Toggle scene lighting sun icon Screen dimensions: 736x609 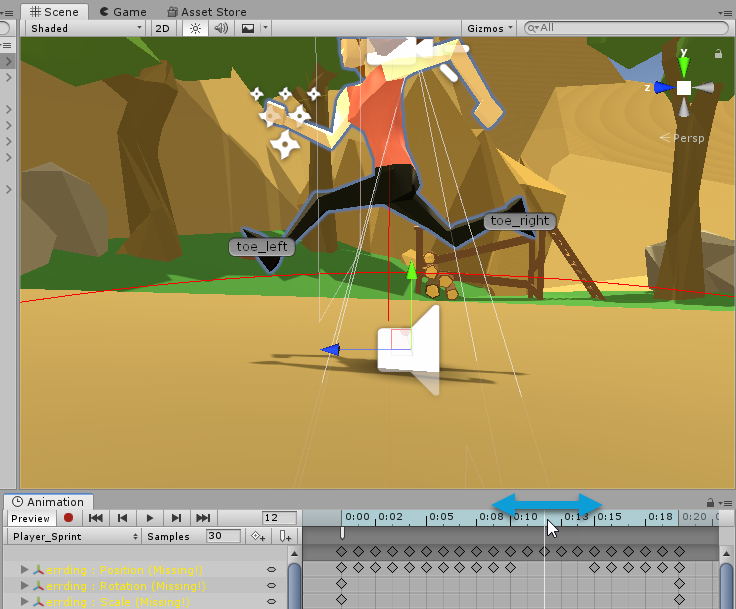click(195, 28)
